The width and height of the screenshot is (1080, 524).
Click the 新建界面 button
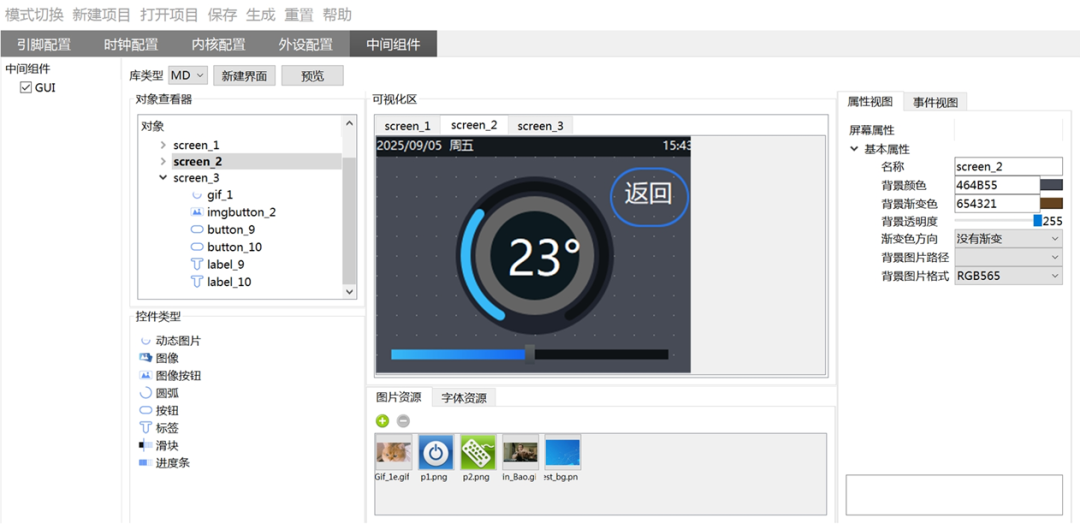245,76
